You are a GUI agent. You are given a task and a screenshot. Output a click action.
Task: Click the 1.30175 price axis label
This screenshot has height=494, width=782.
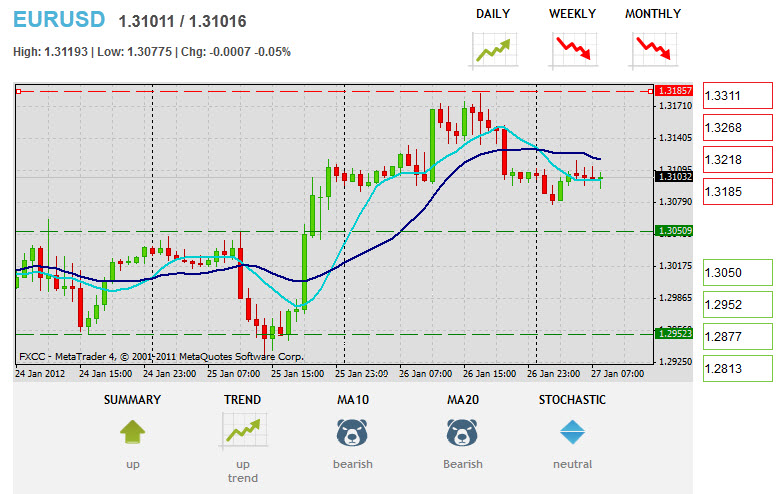tap(676, 266)
